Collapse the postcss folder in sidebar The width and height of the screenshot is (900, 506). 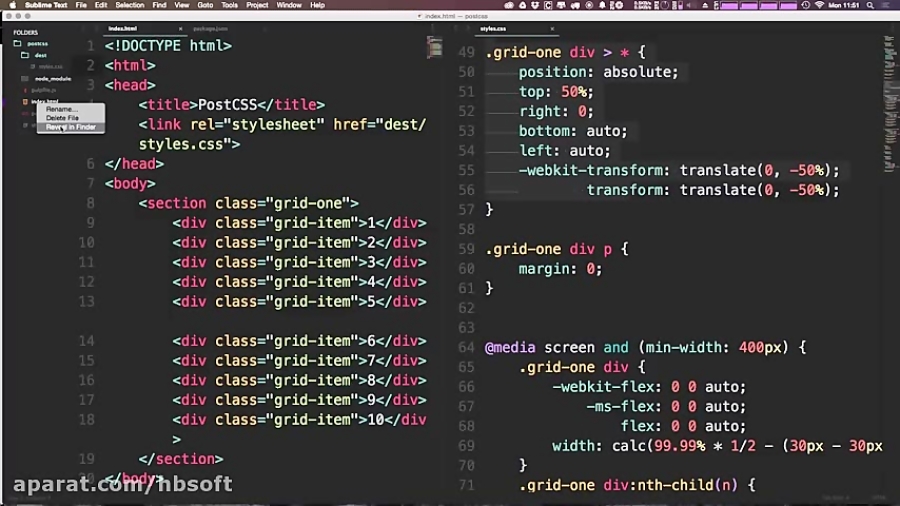coord(37,44)
